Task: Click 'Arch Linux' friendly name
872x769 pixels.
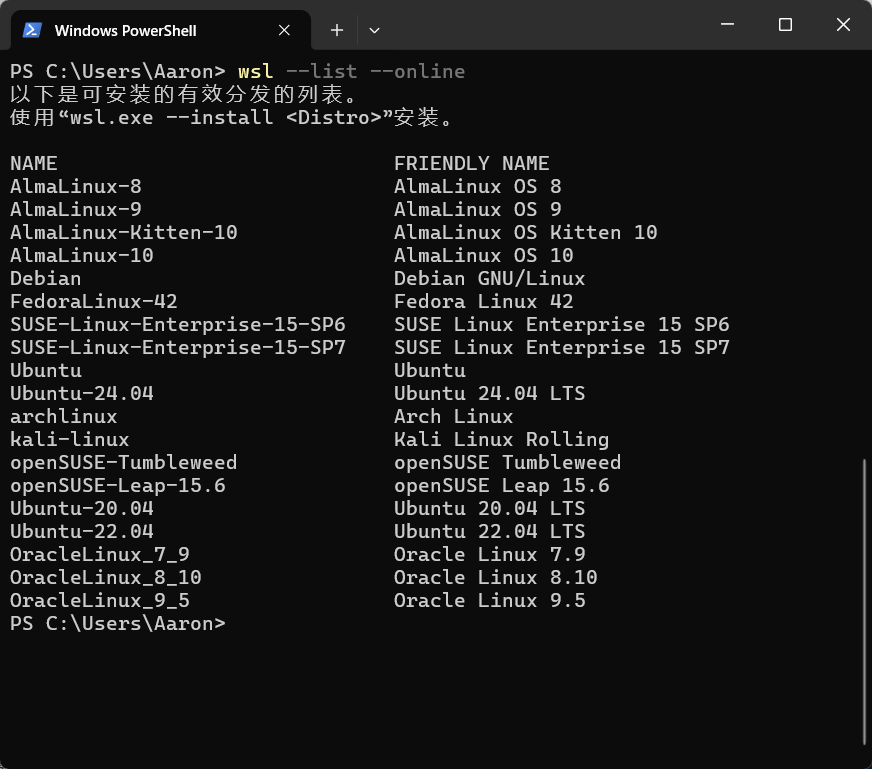Action: 454,416
